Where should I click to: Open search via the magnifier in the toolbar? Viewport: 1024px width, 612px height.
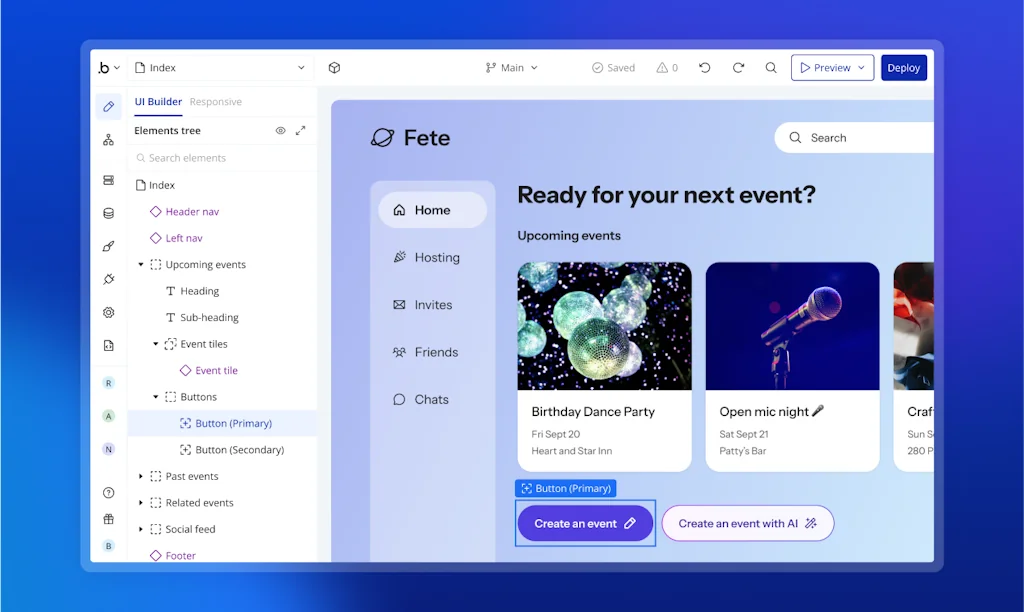[x=770, y=67]
